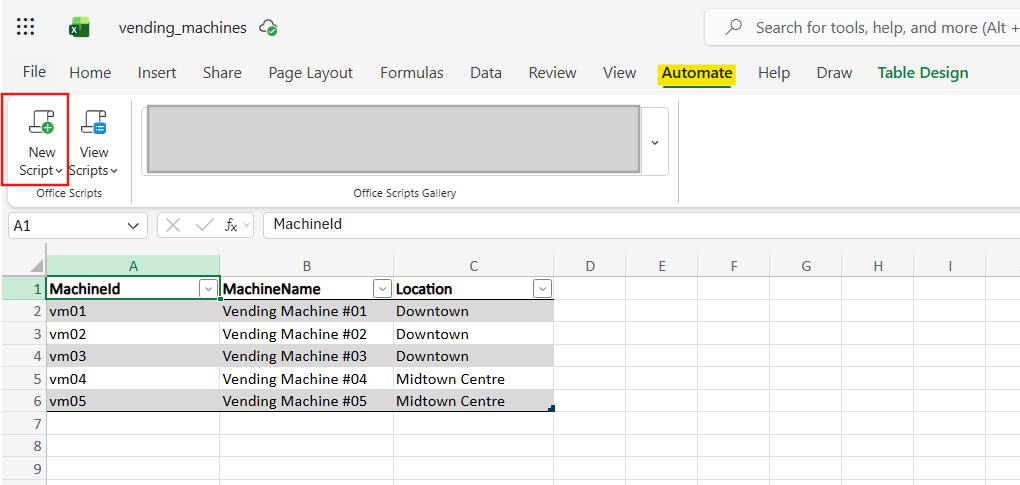Open the MachineName filter dropdown

[x=382, y=289]
